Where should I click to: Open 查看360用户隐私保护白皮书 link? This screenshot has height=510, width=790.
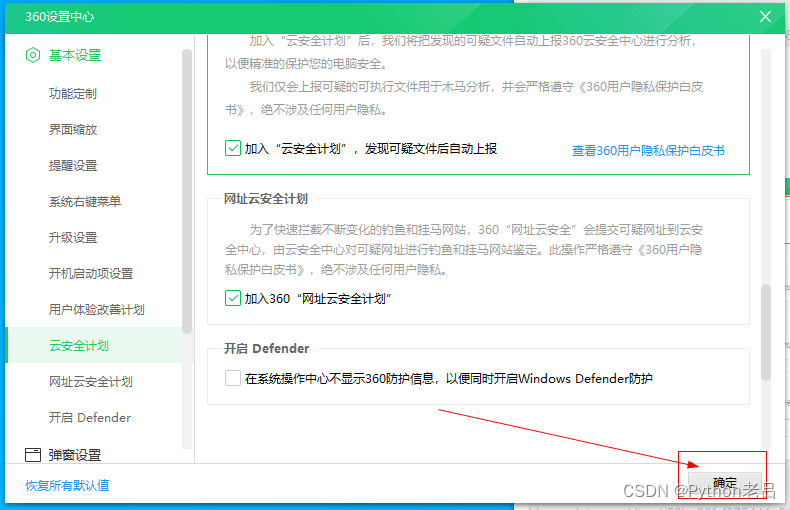648,151
